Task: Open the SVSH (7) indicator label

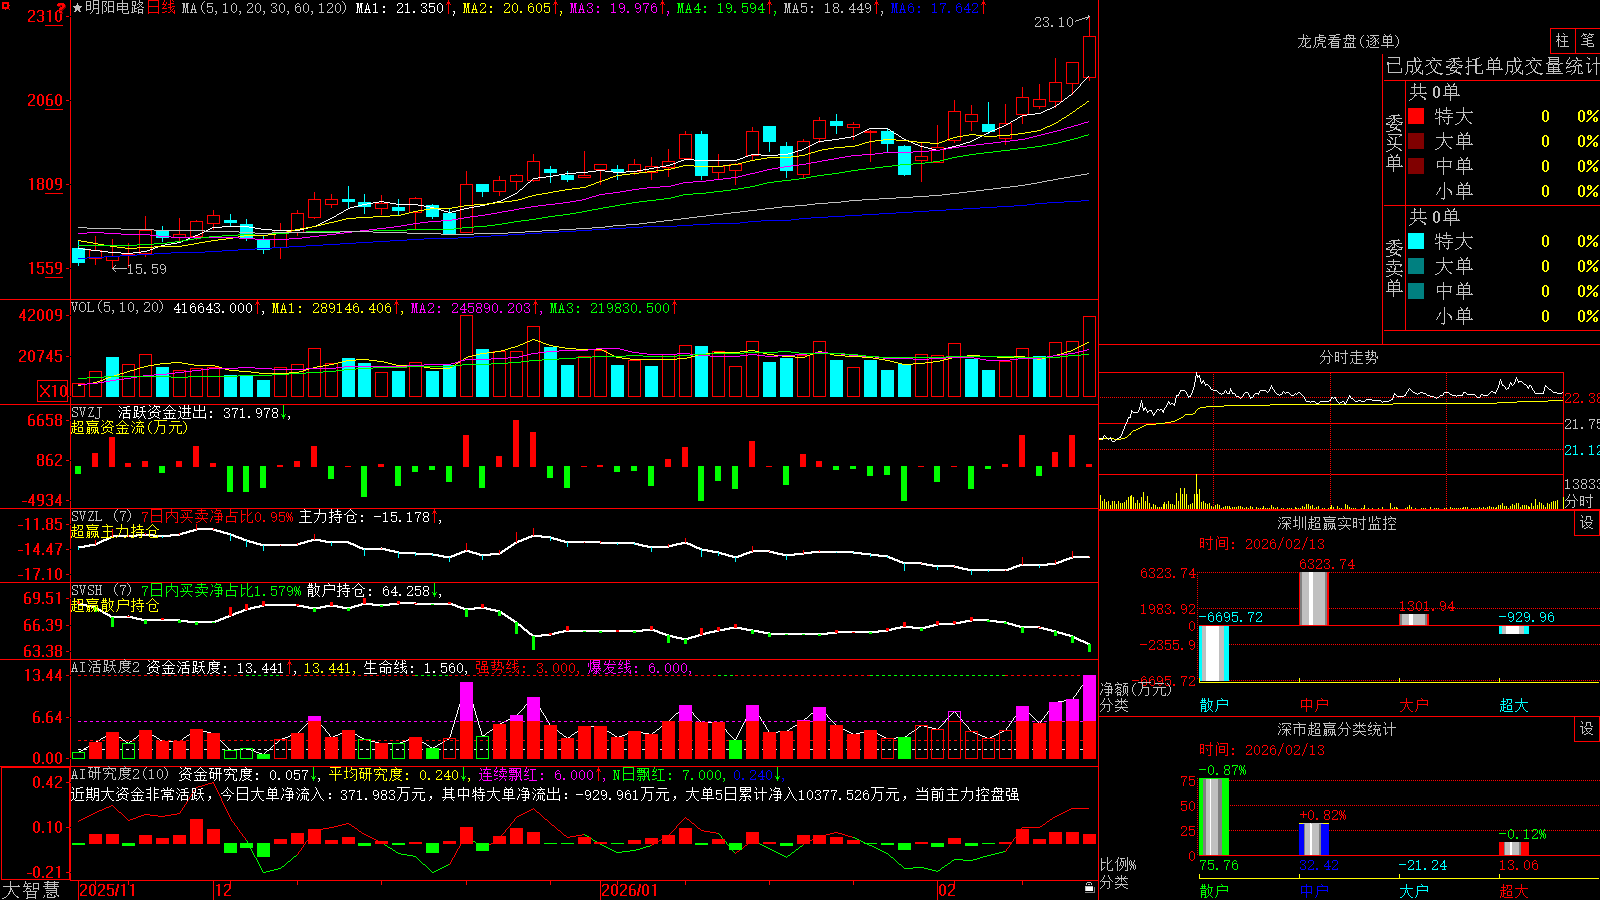Action: point(101,591)
